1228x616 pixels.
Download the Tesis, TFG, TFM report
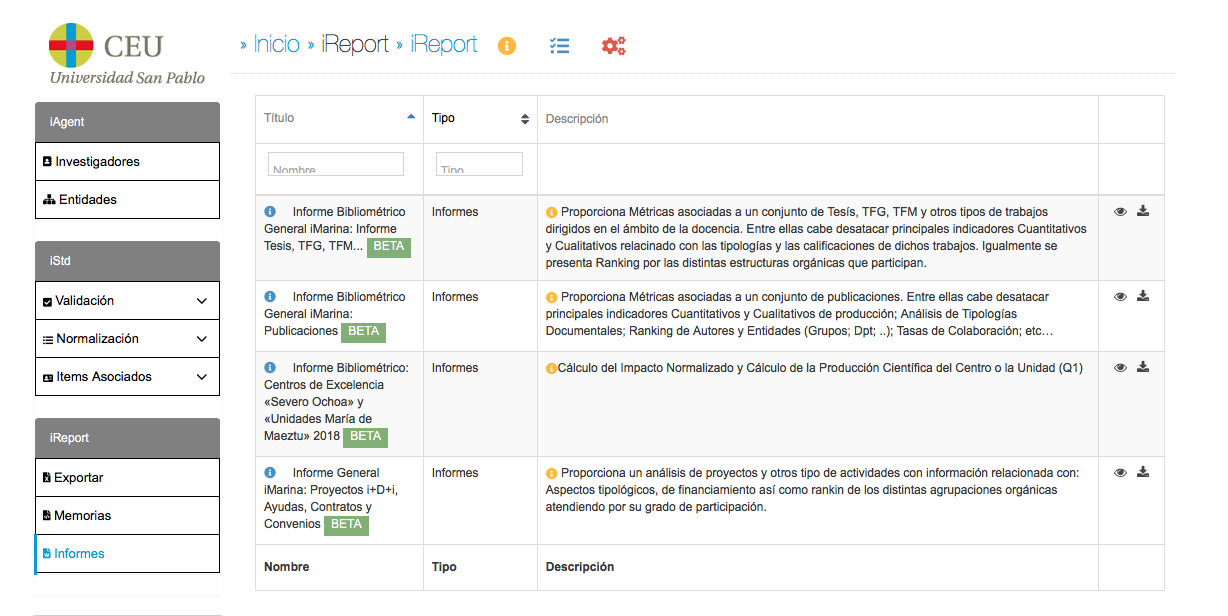[1143, 211]
